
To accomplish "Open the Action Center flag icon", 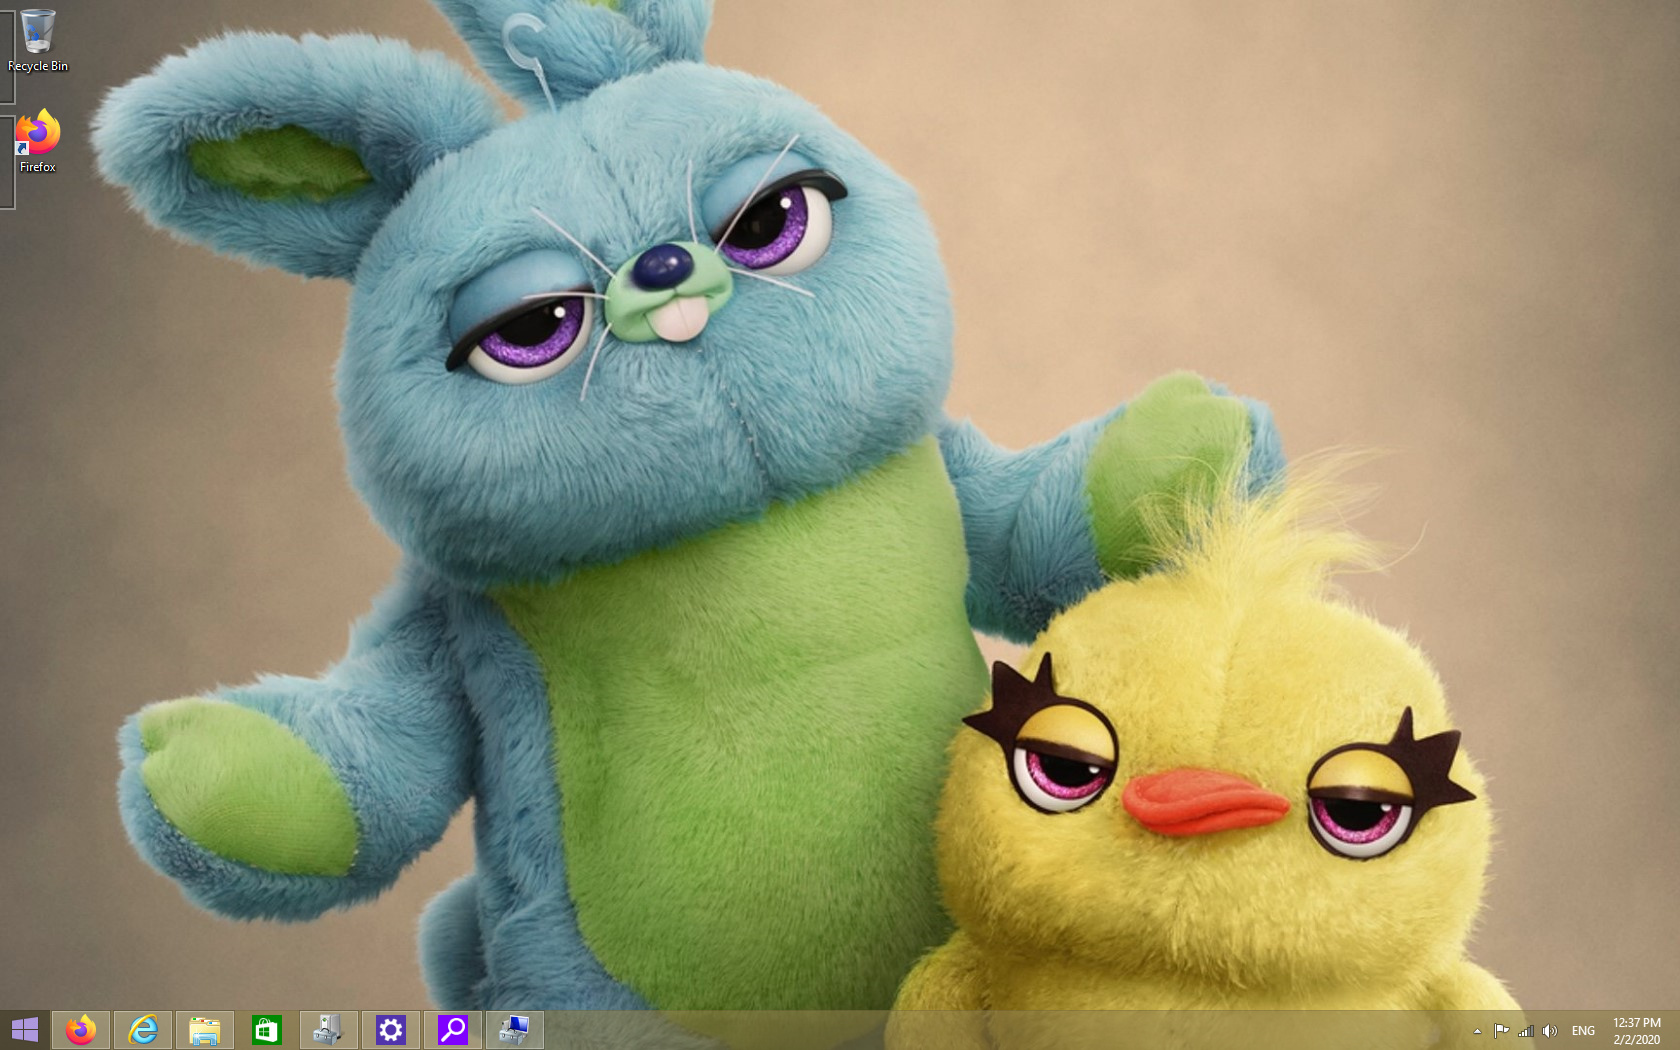I will (x=1501, y=1031).
